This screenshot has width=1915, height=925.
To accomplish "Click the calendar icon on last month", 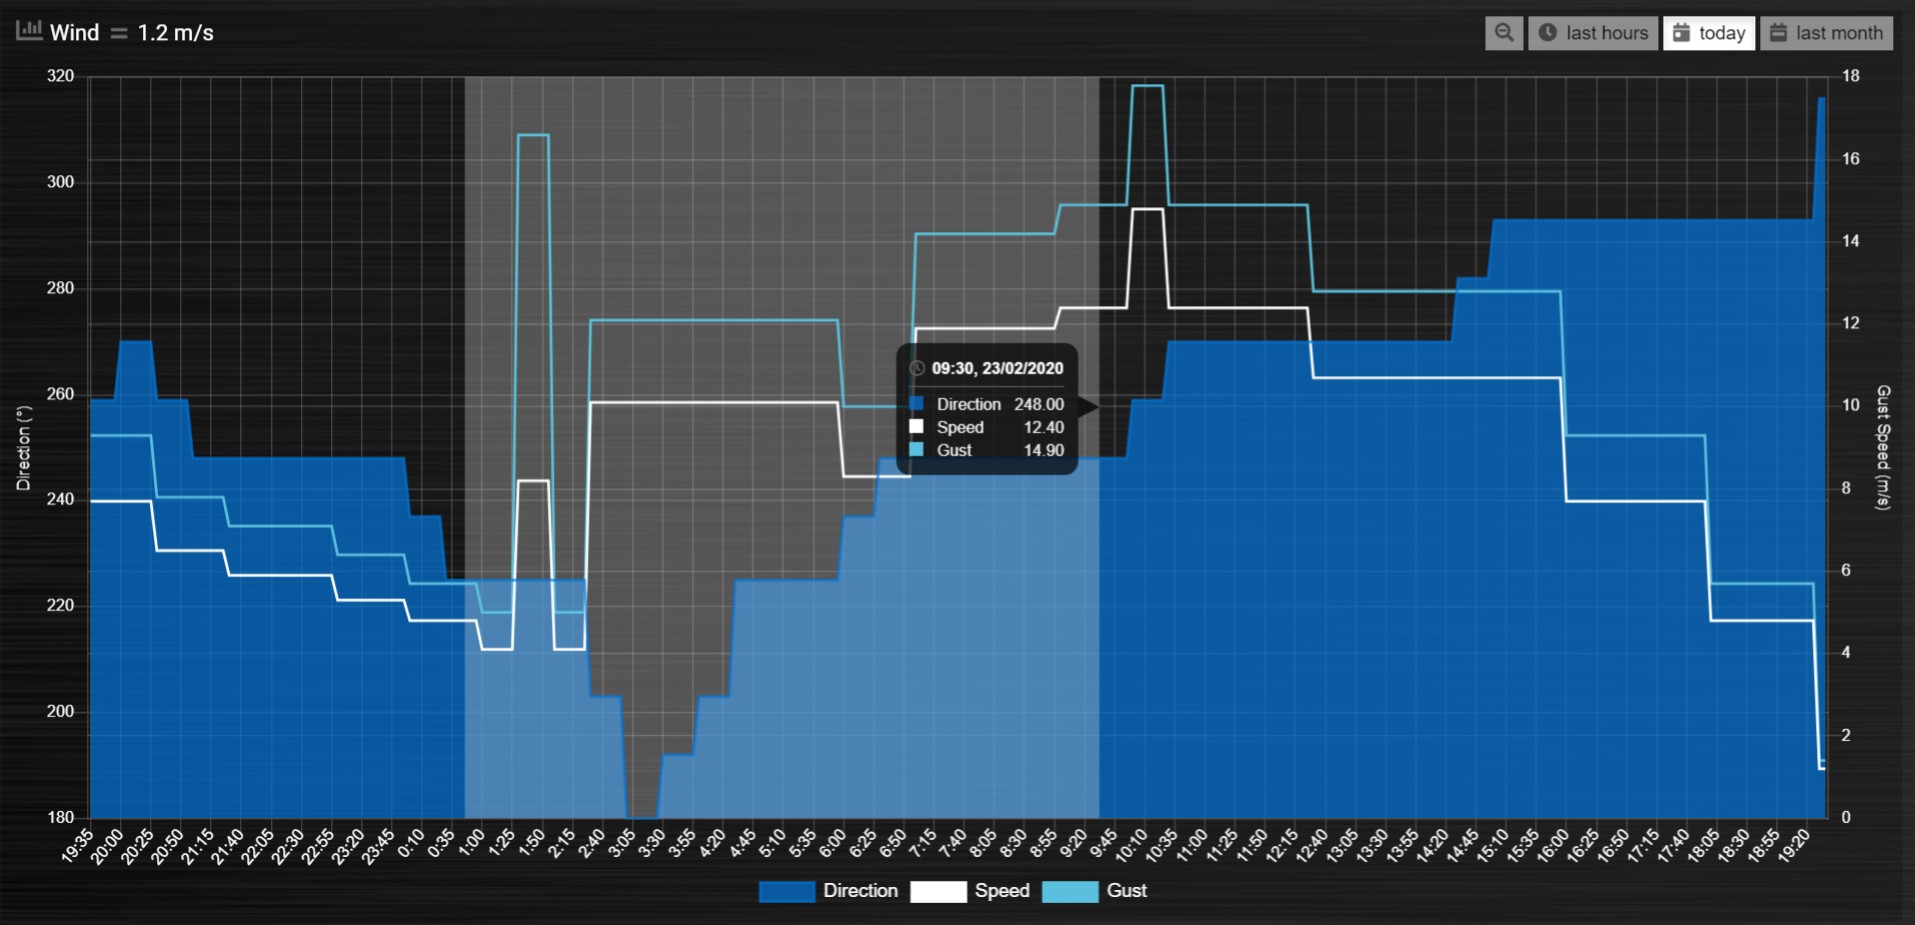I will click(x=1778, y=32).
